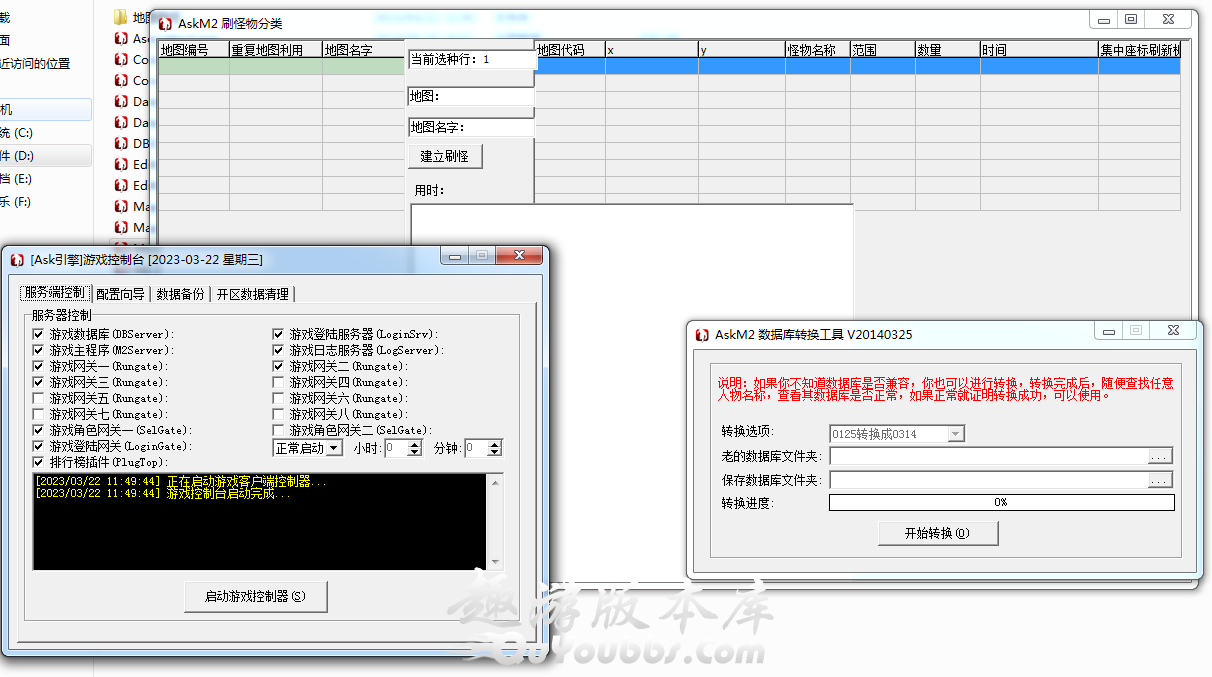Increase the 小时 value with up arrow
Screen dimensions: 1212x677
[x=415, y=444]
